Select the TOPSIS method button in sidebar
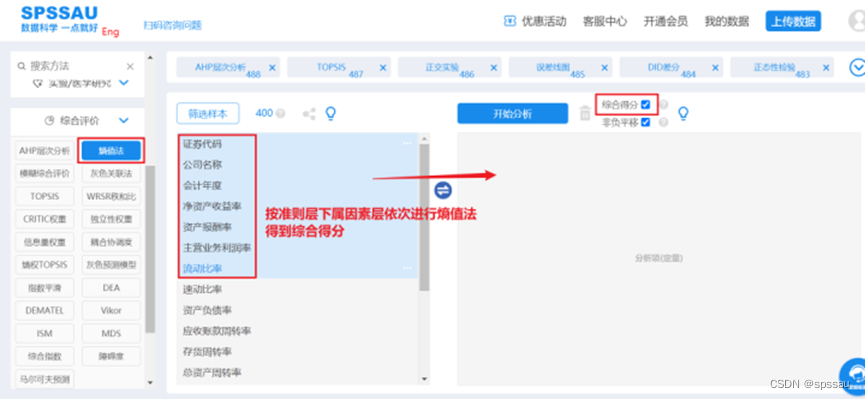Viewport: 865px width, 399px height. [45, 196]
